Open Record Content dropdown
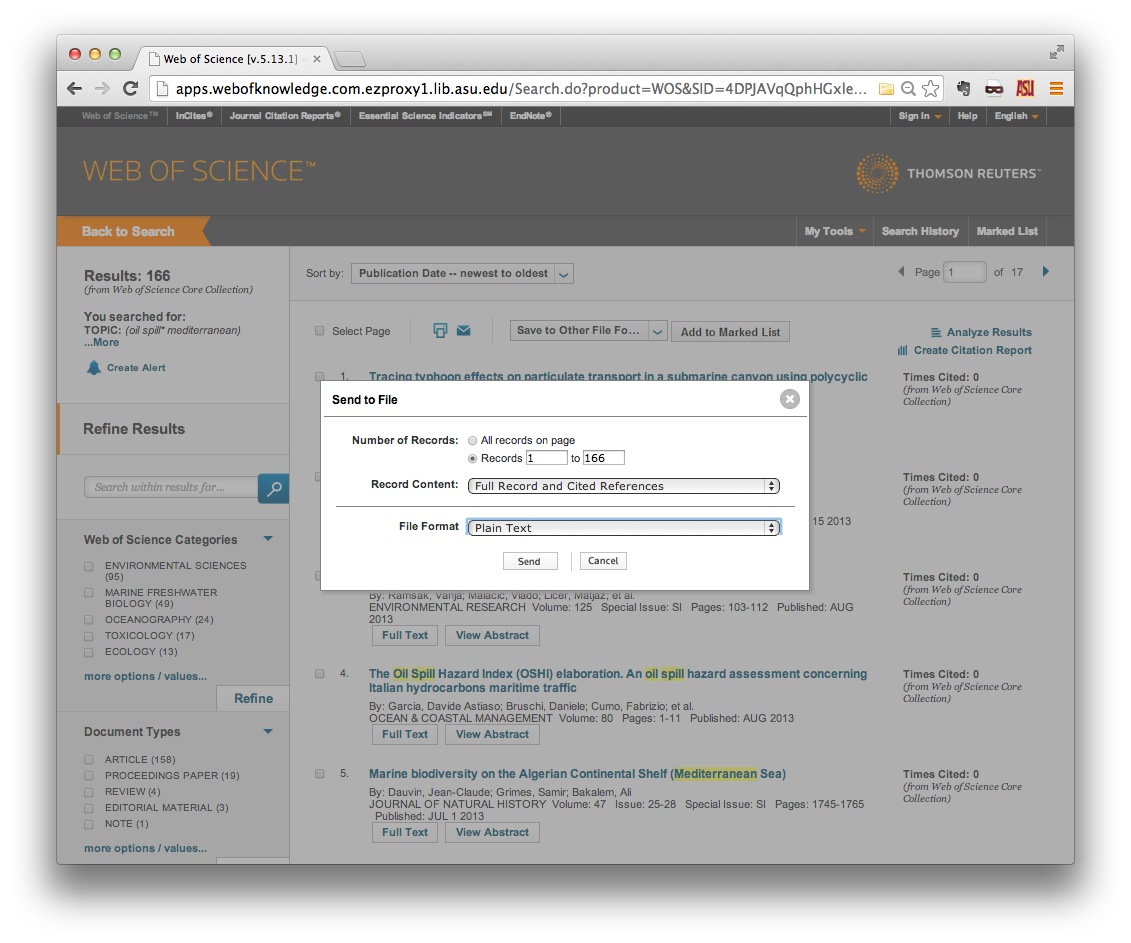The image size is (1131, 943). [624, 486]
